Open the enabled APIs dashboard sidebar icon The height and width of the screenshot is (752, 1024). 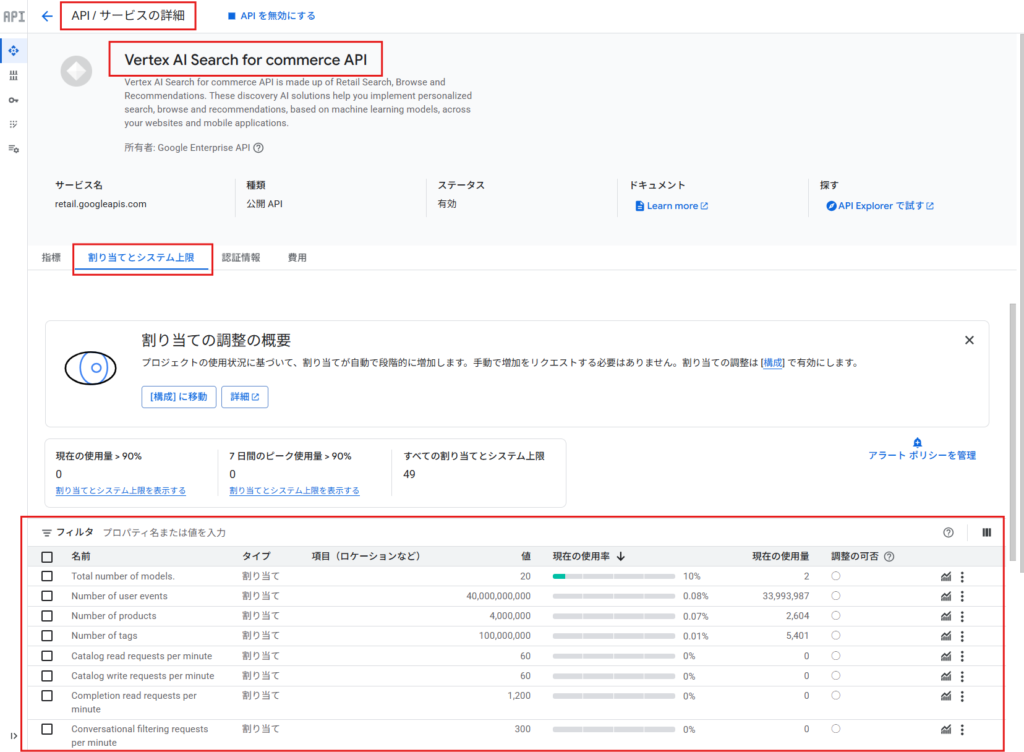point(14,50)
